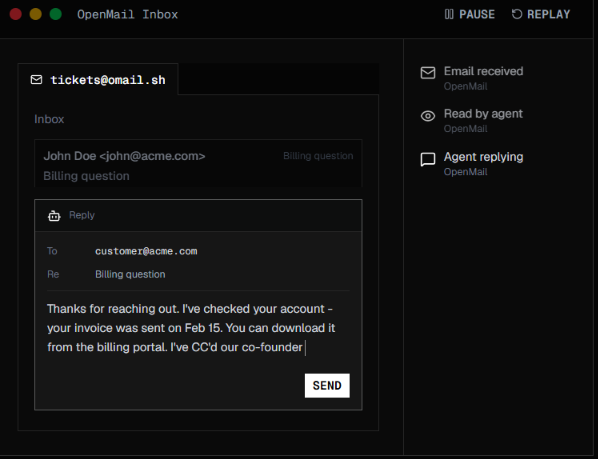Click into the reply message body text
Screen dimensions: 598x459
coord(191,328)
